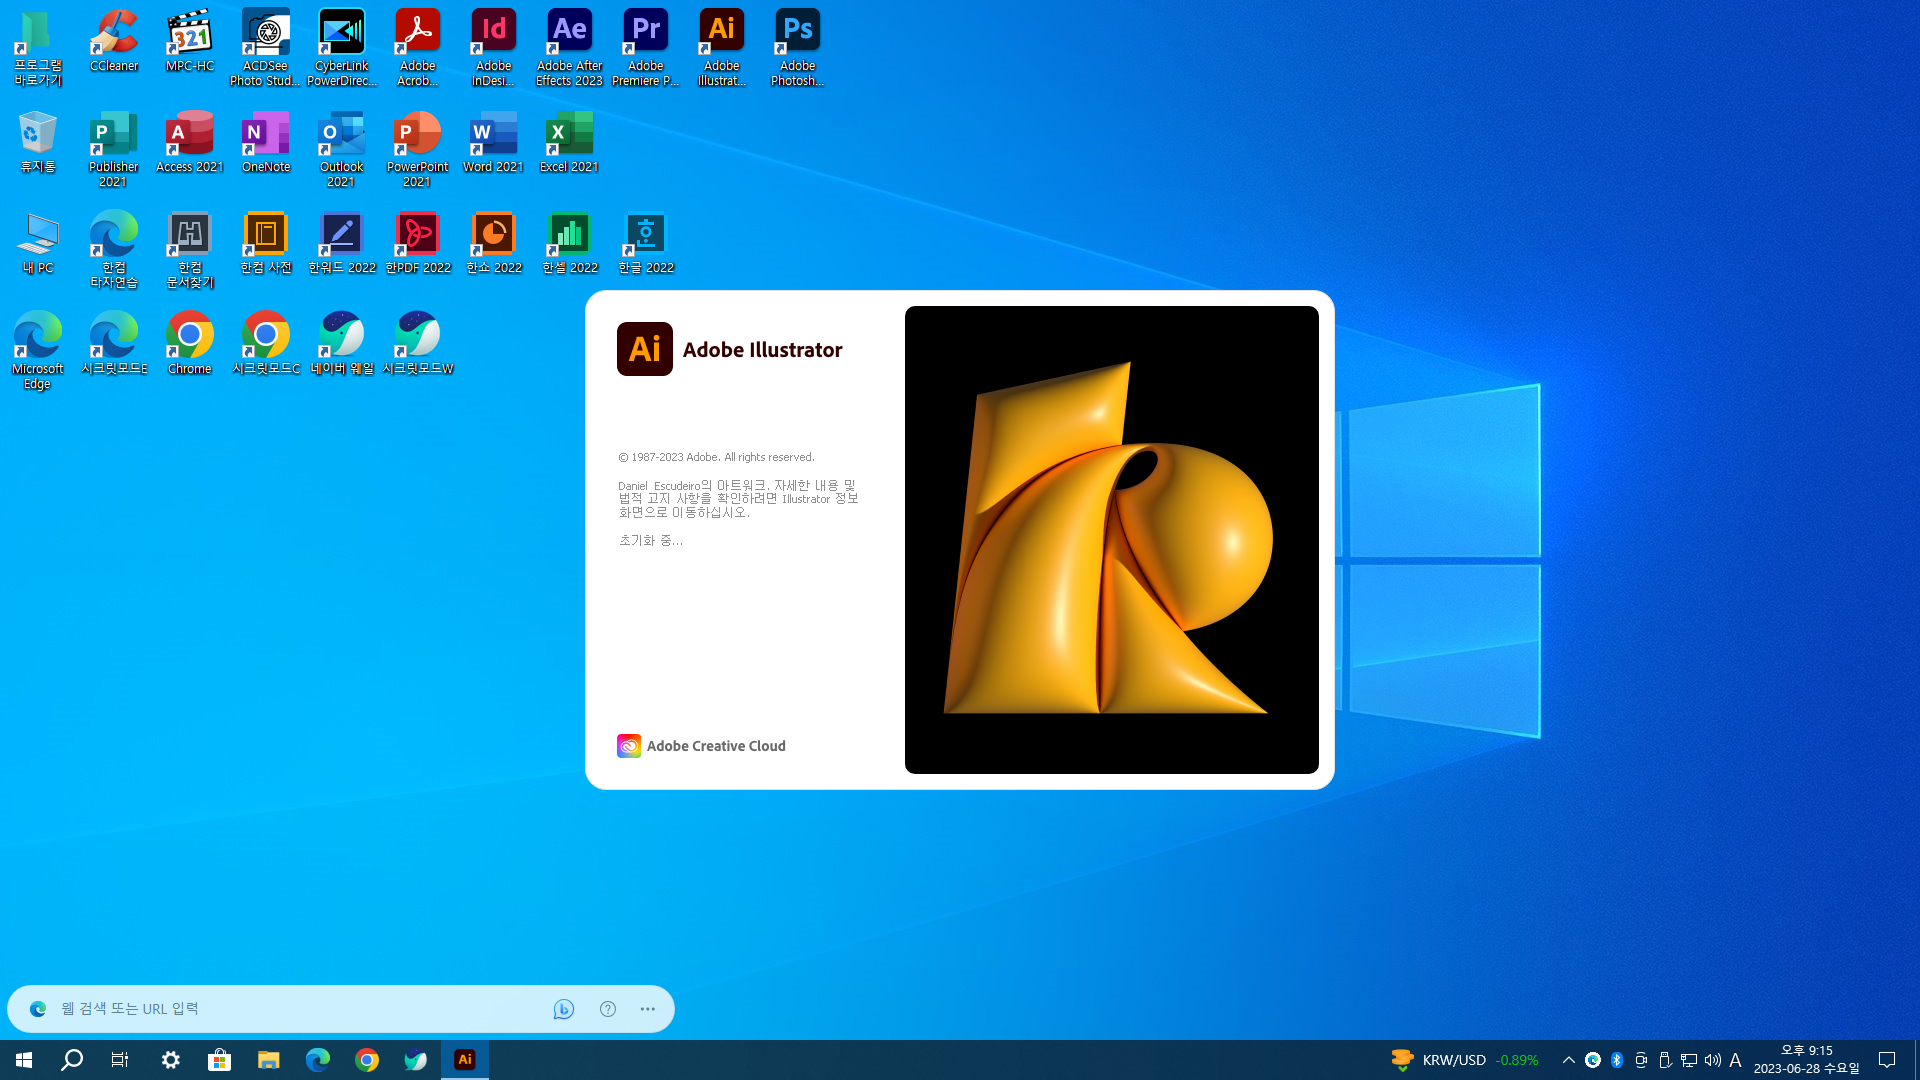Open the volume speaker tray icon
The height and width of the screenshot is (1080, 1920).
1712,1060
